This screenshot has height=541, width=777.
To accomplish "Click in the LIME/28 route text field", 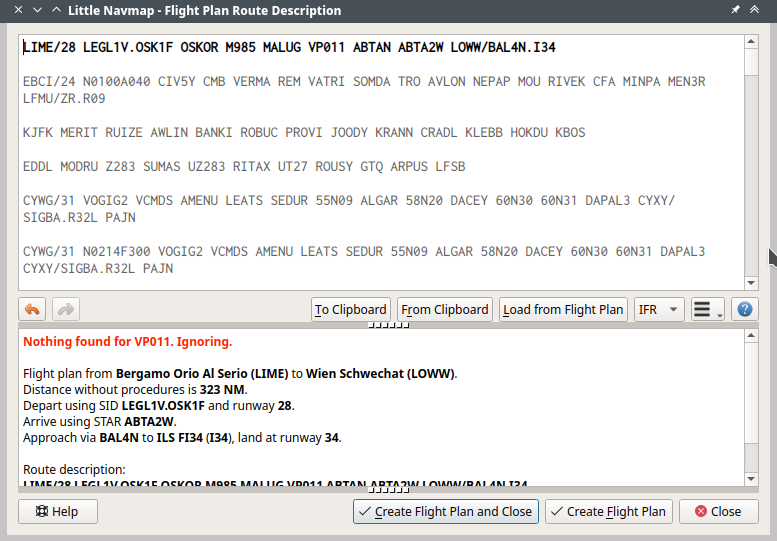I will click(289, 48).
